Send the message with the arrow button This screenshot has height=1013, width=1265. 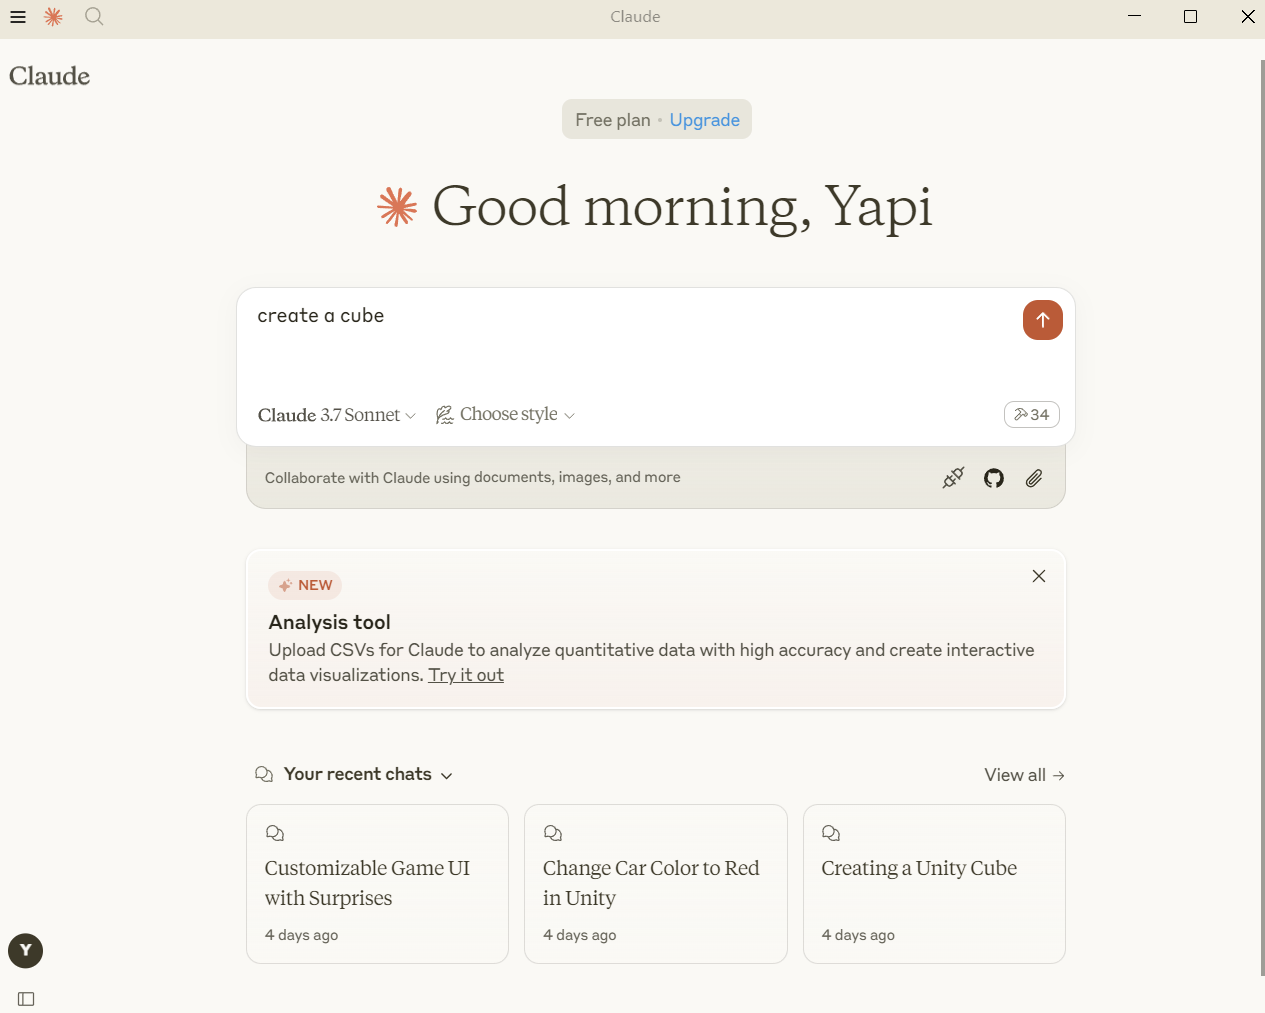click(x=1042, y=320)
